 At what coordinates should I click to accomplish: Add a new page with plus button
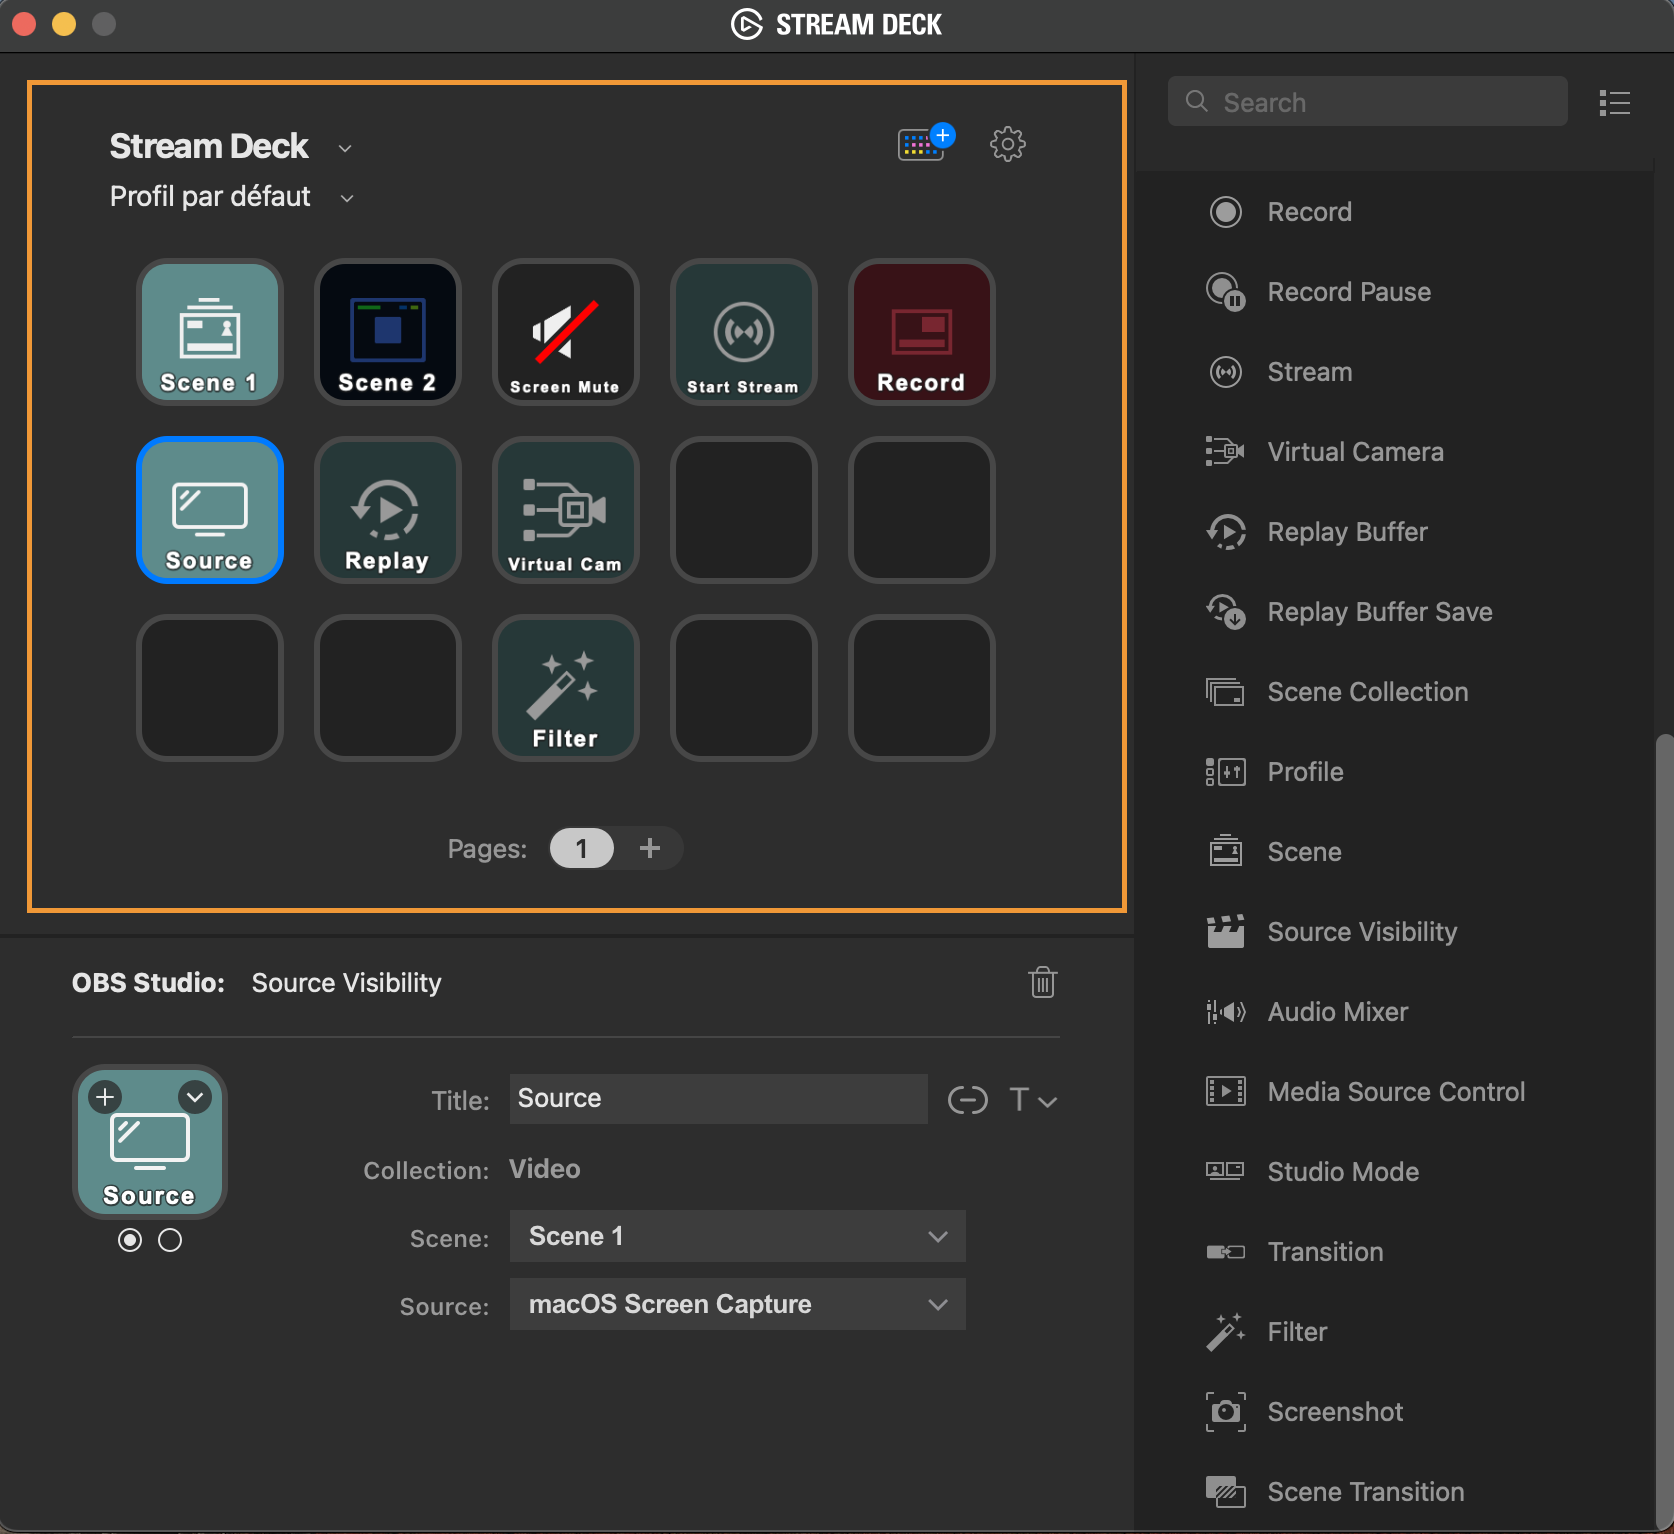[x=650, y=848]
